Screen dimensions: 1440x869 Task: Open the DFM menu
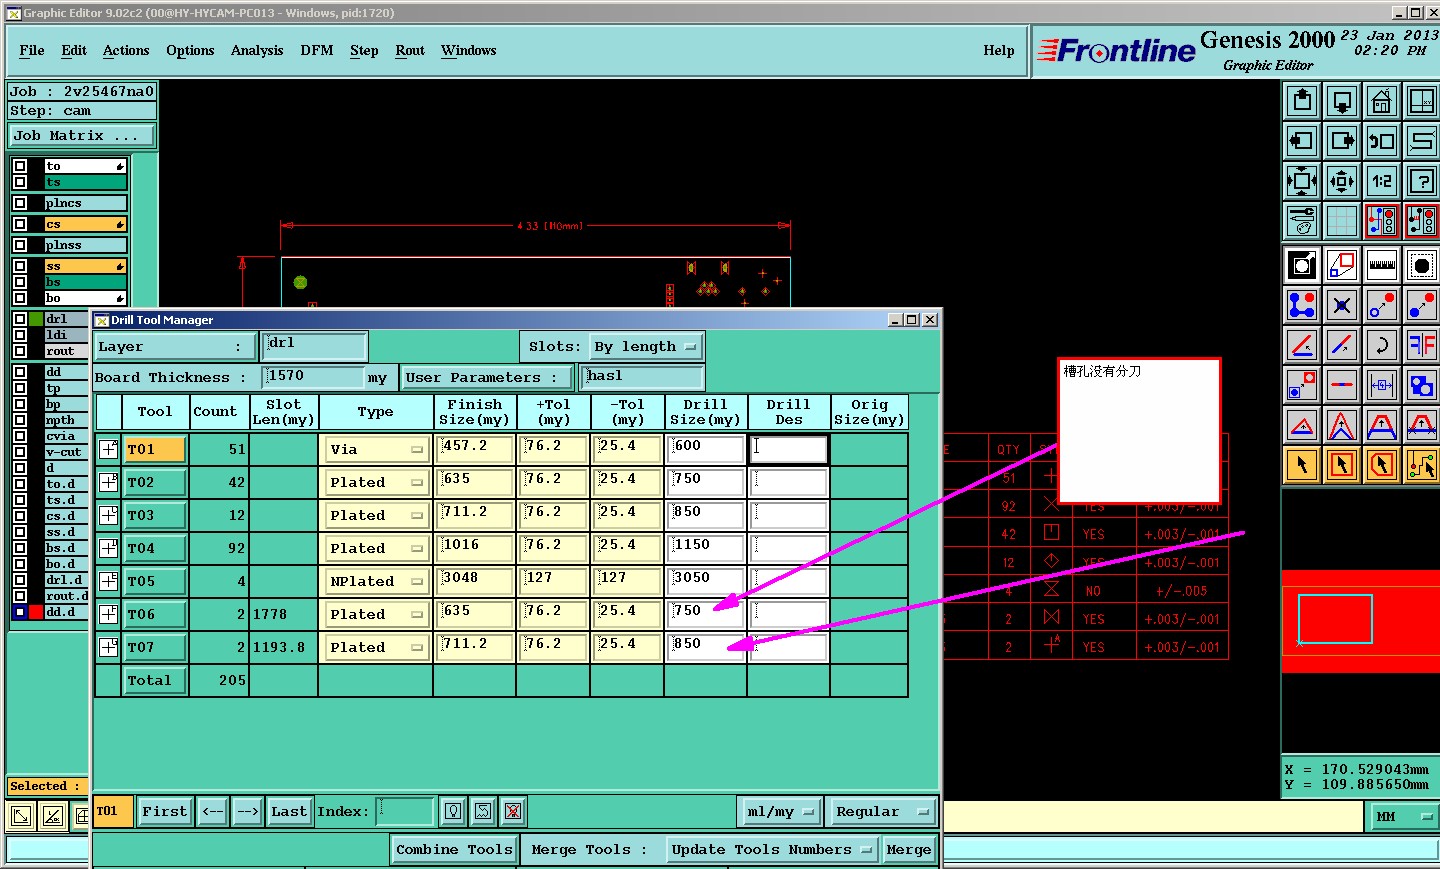(317, 50)
